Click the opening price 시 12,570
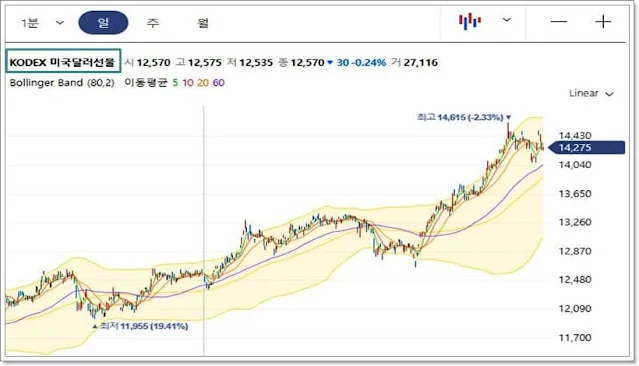Image resolution: width=639 pixels, height=366 pixels. coord(147,62)
